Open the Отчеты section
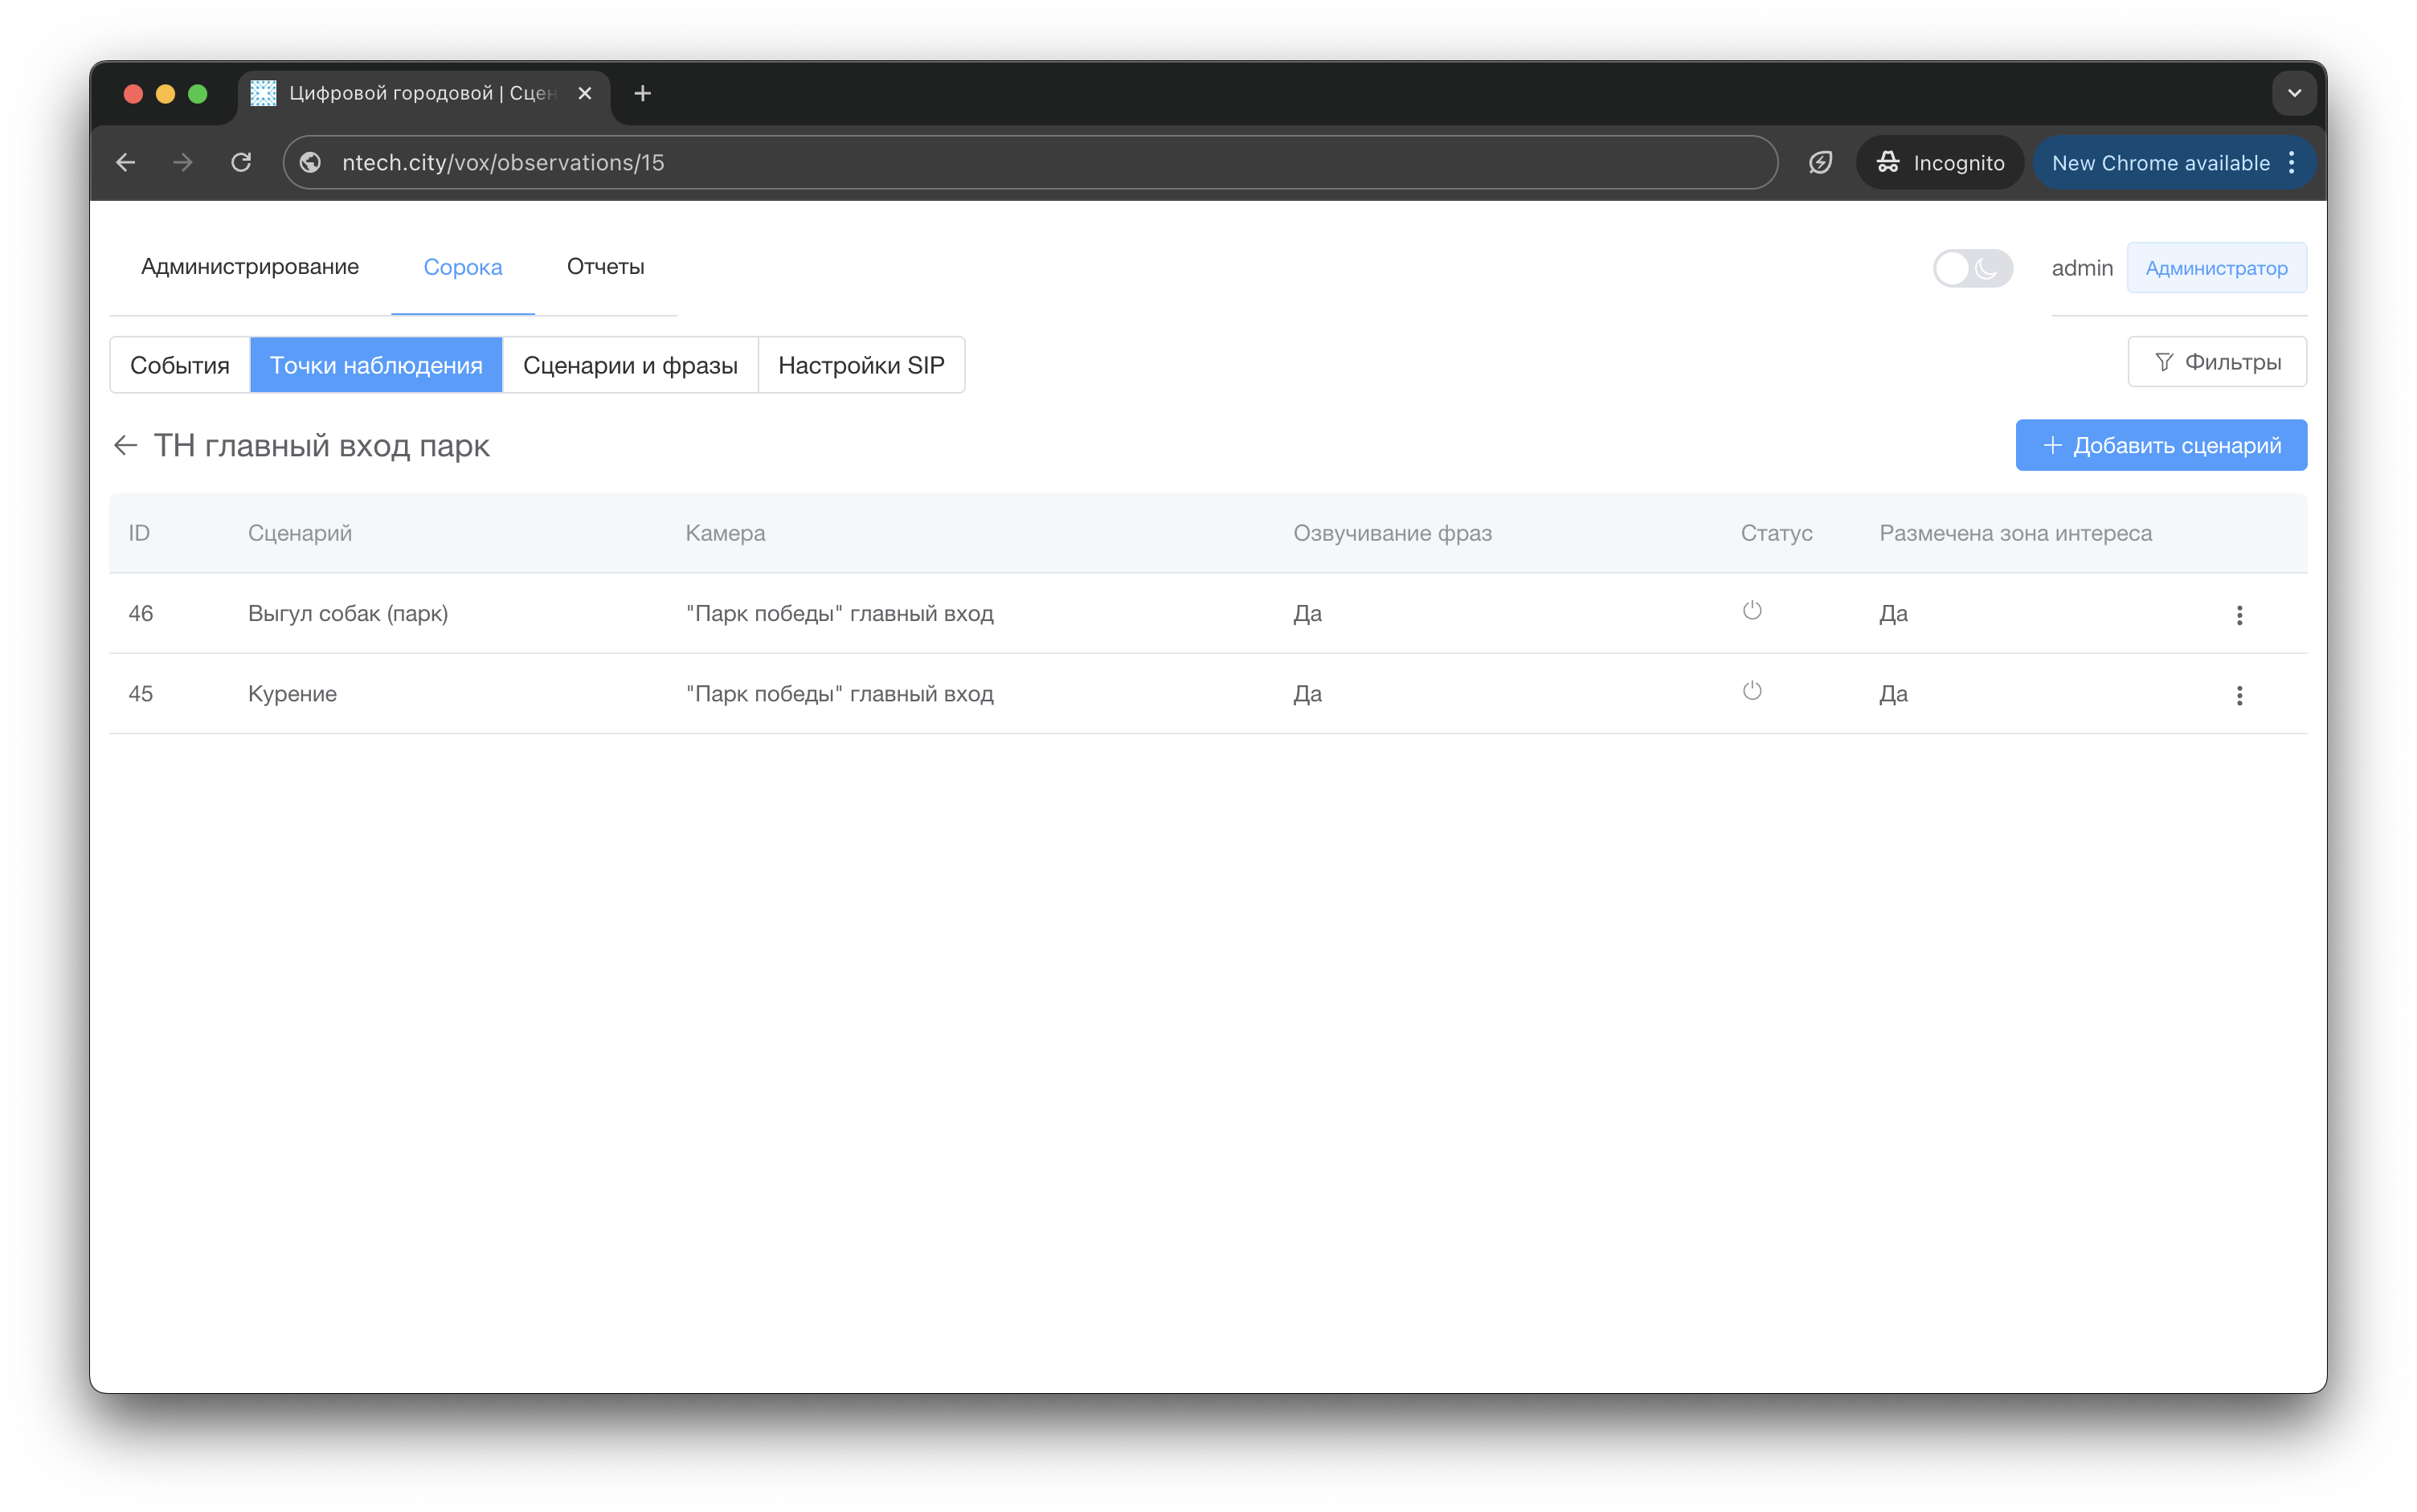Screen dimensions: 2417x1512 coord(605,267)
